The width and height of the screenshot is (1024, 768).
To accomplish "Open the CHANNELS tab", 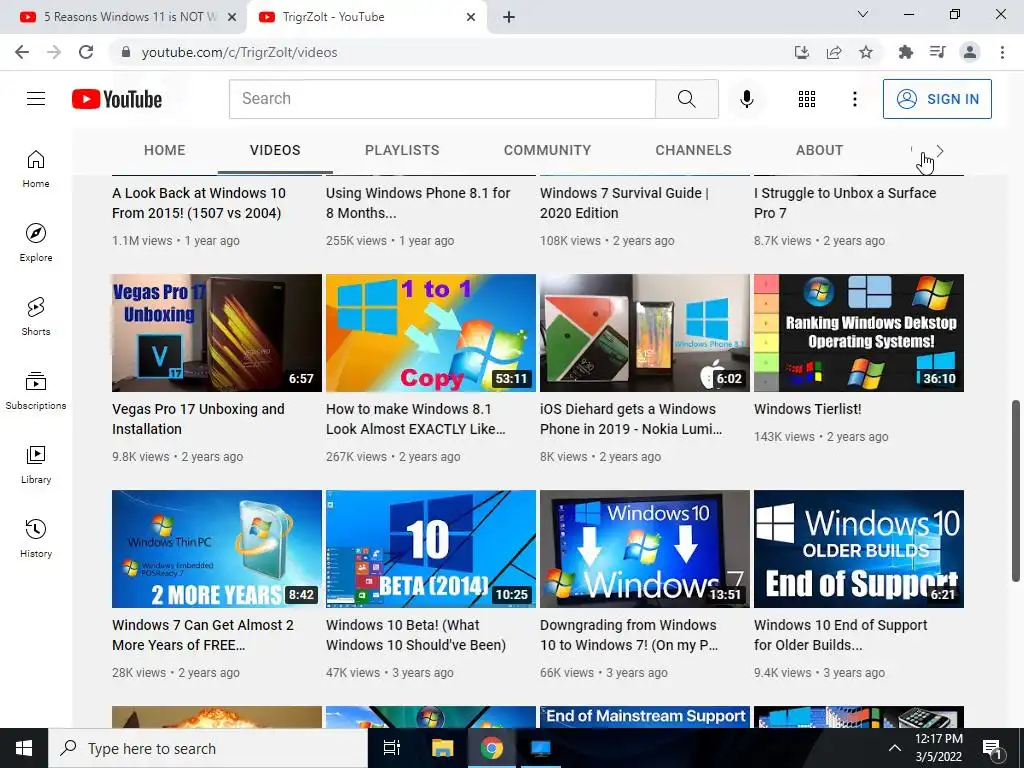I will pyautogui.click(x=693, y=150).
